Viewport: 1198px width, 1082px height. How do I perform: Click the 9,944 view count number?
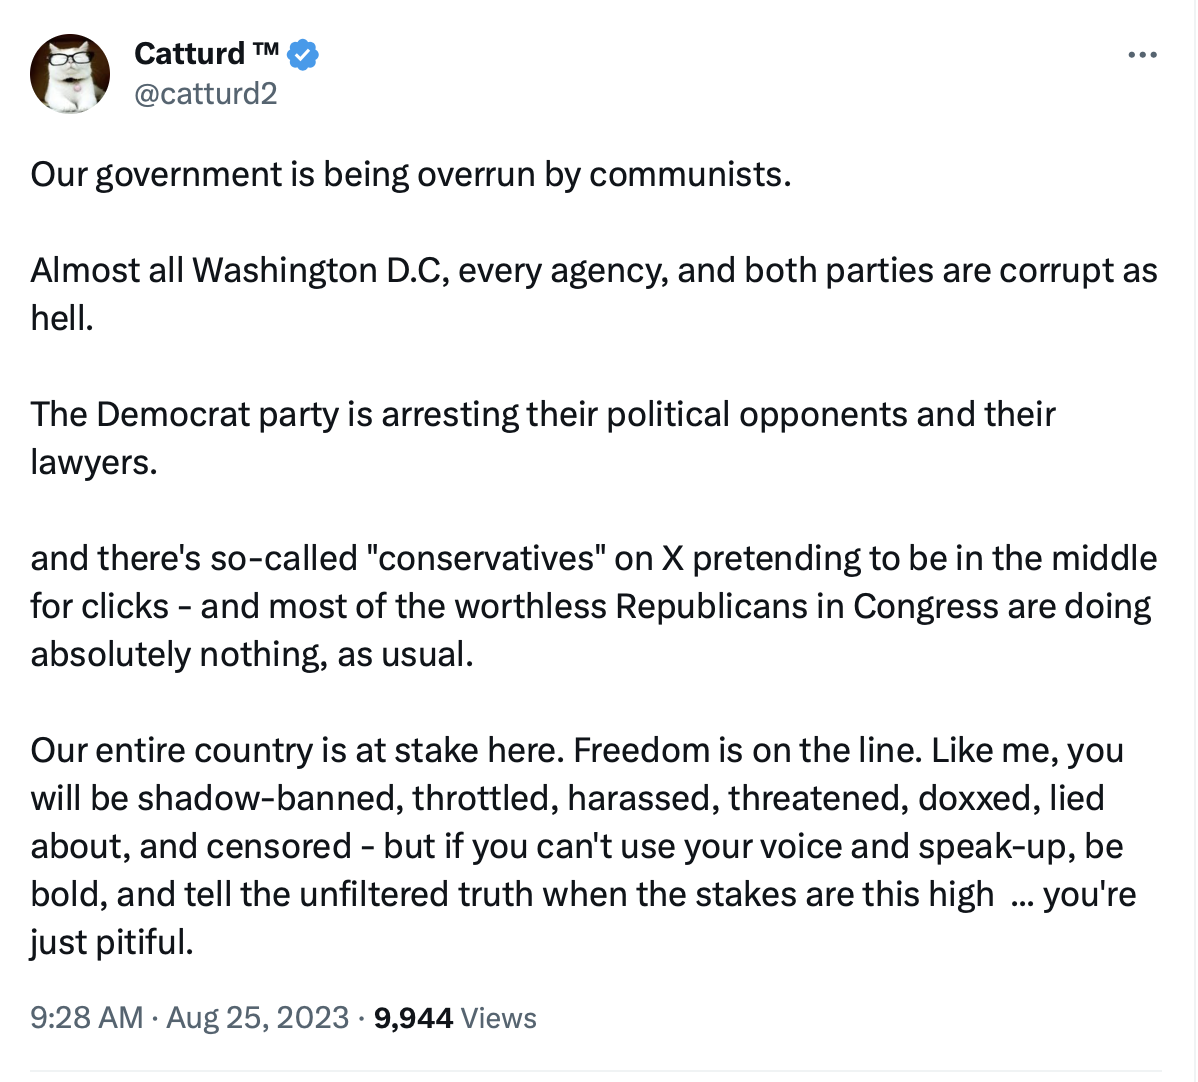[413, 1018]
